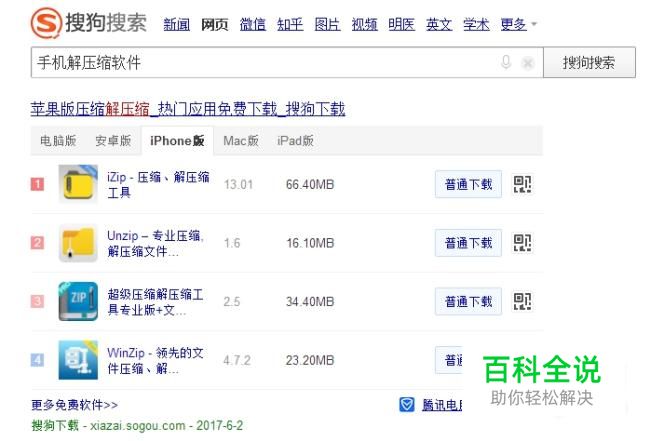Open the blue ZIP book app icon
This screenshot has width=650, height=441.
78,301
